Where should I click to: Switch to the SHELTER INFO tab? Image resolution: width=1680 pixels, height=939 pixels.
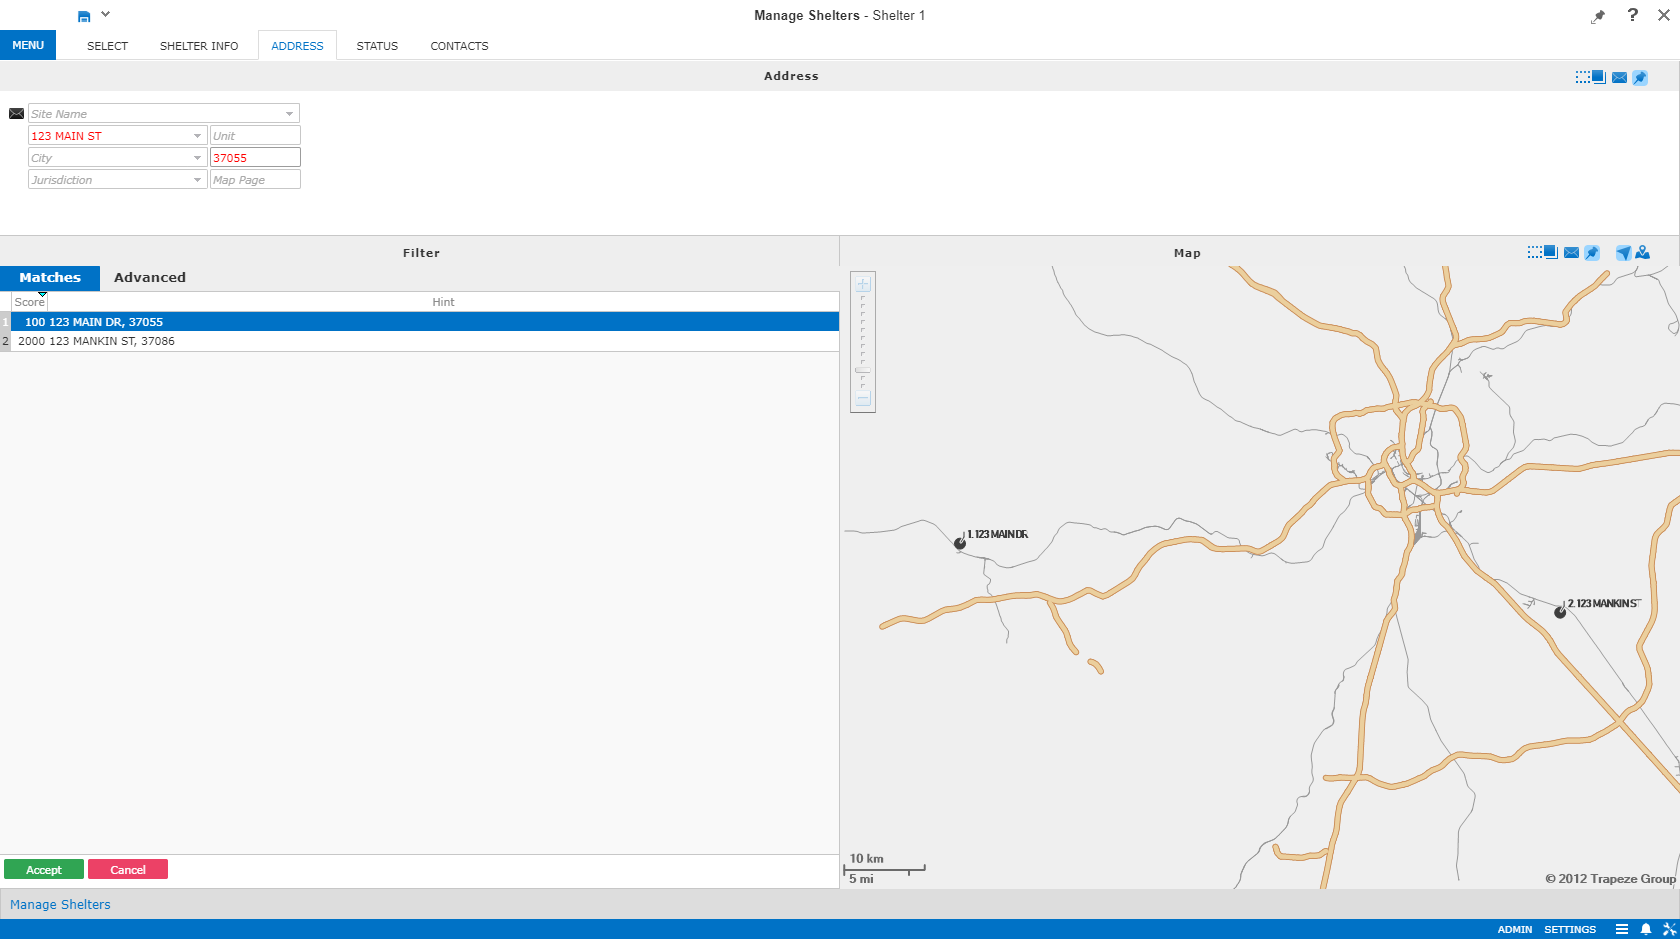coord(199,46)
